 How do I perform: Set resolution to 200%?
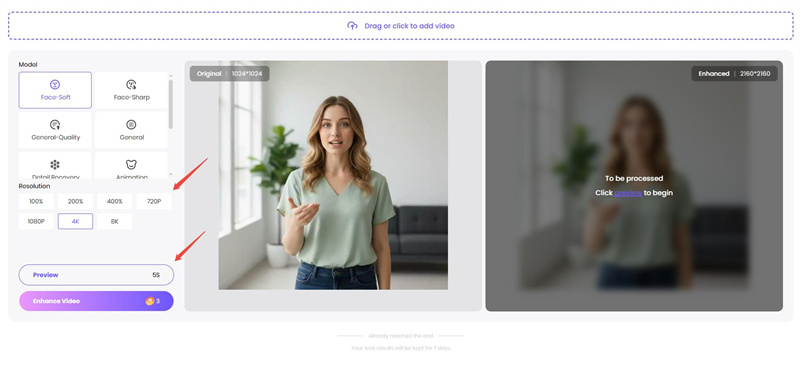76,202
